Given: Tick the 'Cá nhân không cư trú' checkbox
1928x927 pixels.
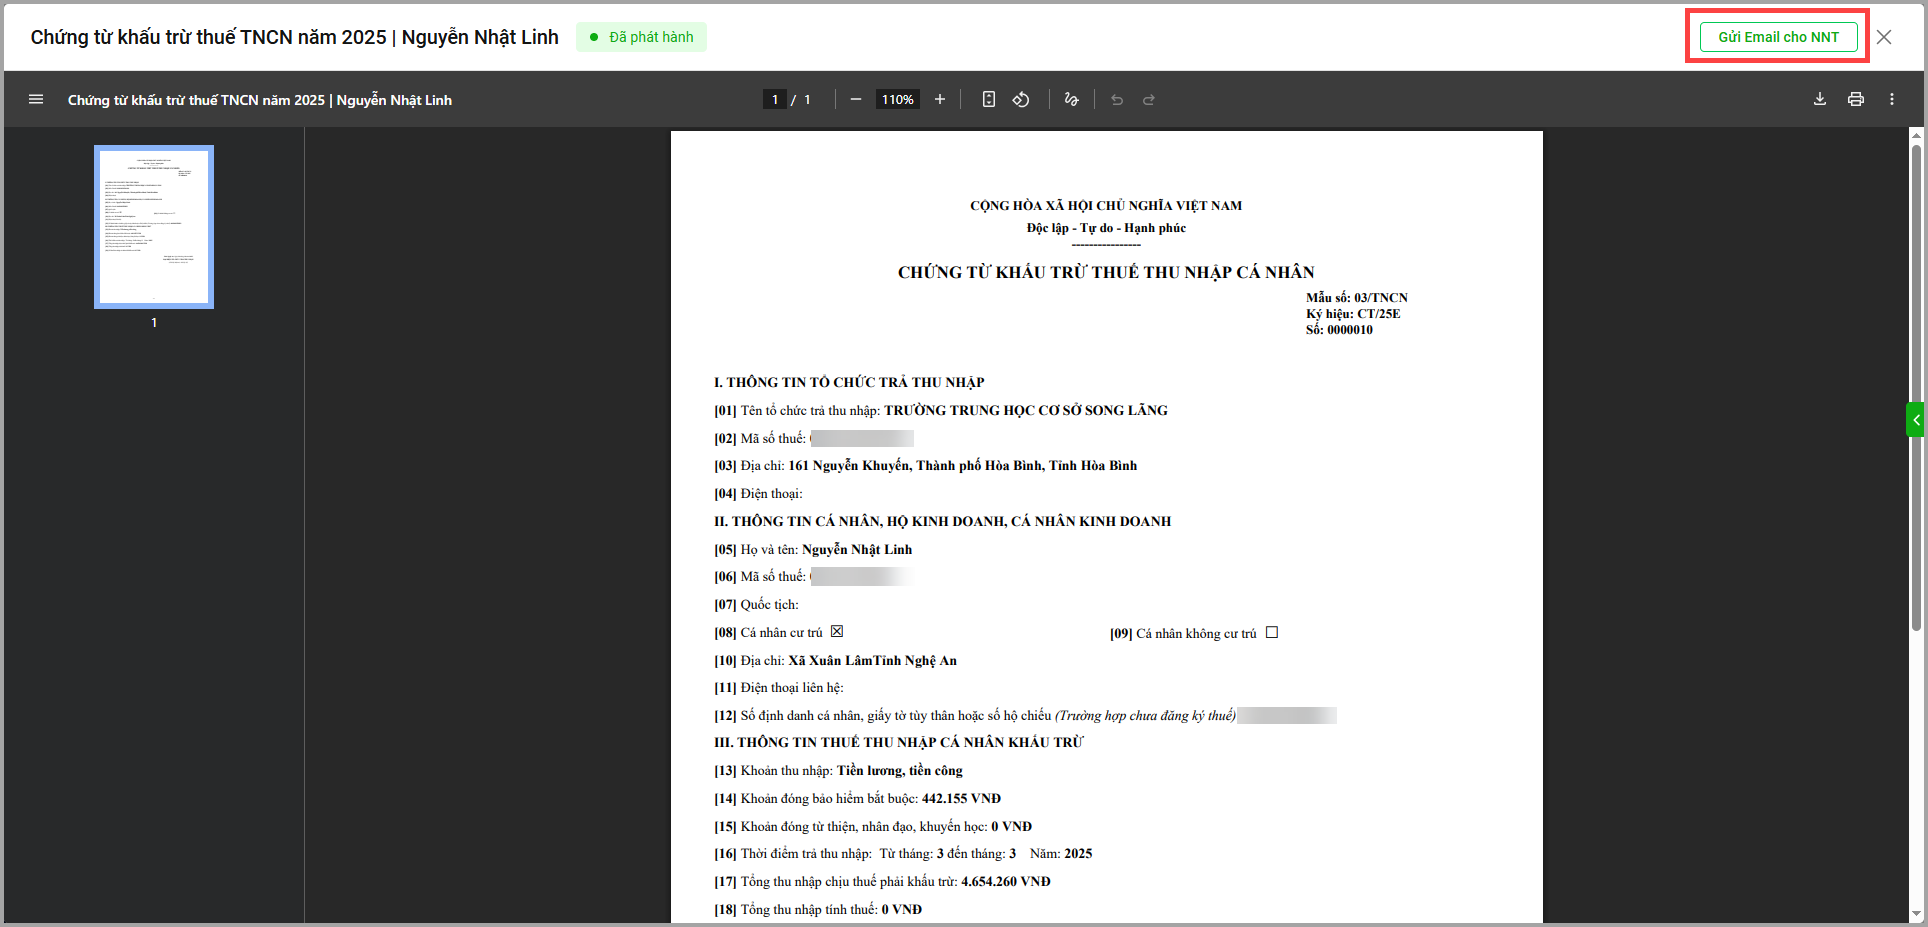Looking at the screenshot, I should click(x=1272, y=632).
